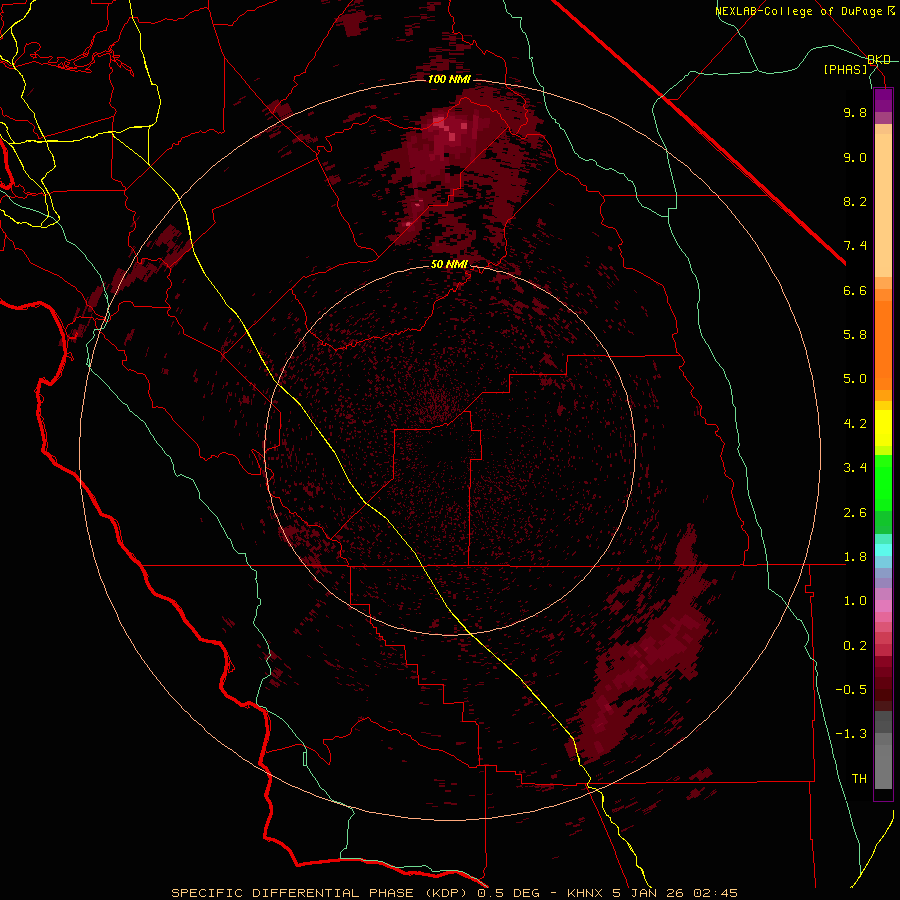Click the SPECIFIC DIFFERENTIAL PHASE (KDP) caption
The height and width of the screenshot is (900, 900).
320,893
